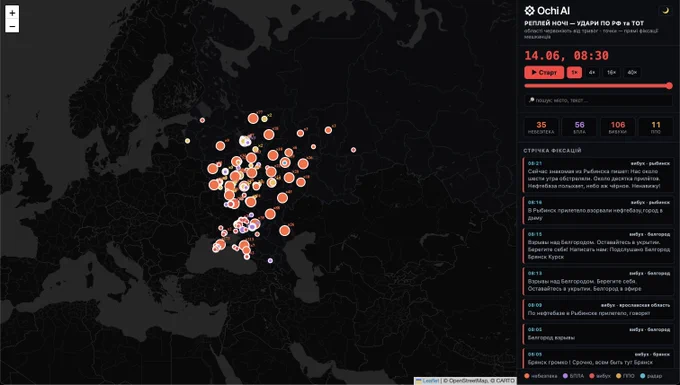Click the СТРІЧКА ФІКСАЦІЙ heading
Screen dimensions: 680x385
pos(552,150)
